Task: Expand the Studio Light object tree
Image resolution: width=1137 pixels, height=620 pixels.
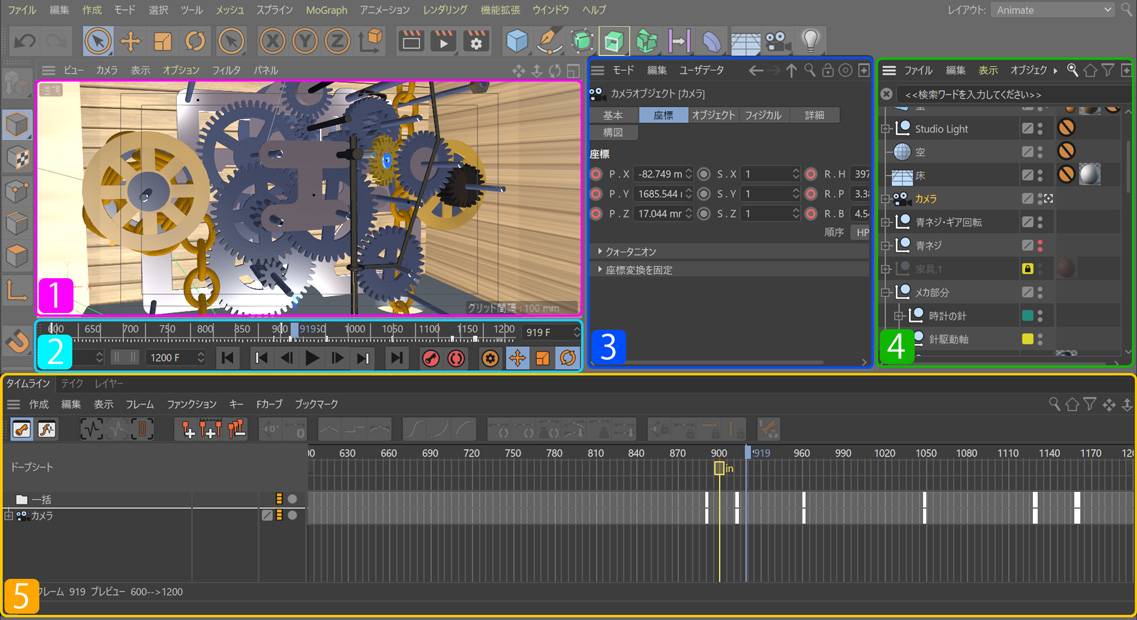Action: click(x=886, y=129)
